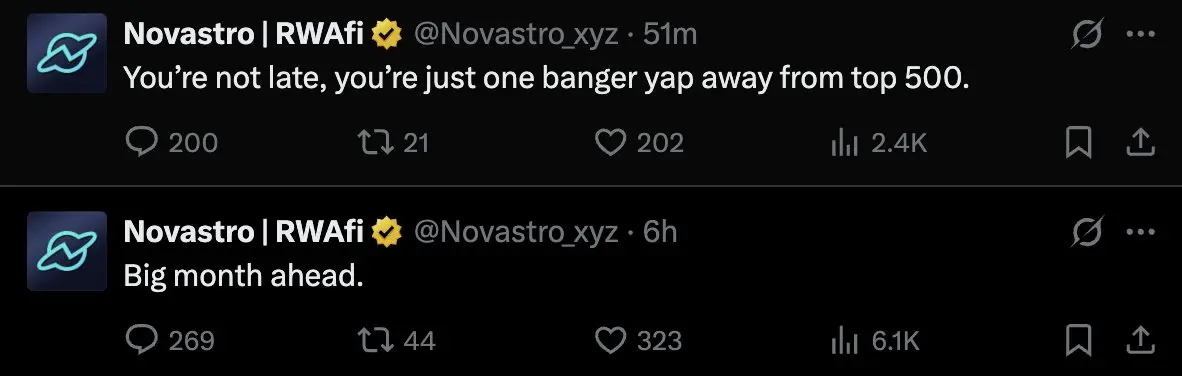
Task: Open @Novastro_xyz handle on 6h tweet
Action: (x=516, y=232)
